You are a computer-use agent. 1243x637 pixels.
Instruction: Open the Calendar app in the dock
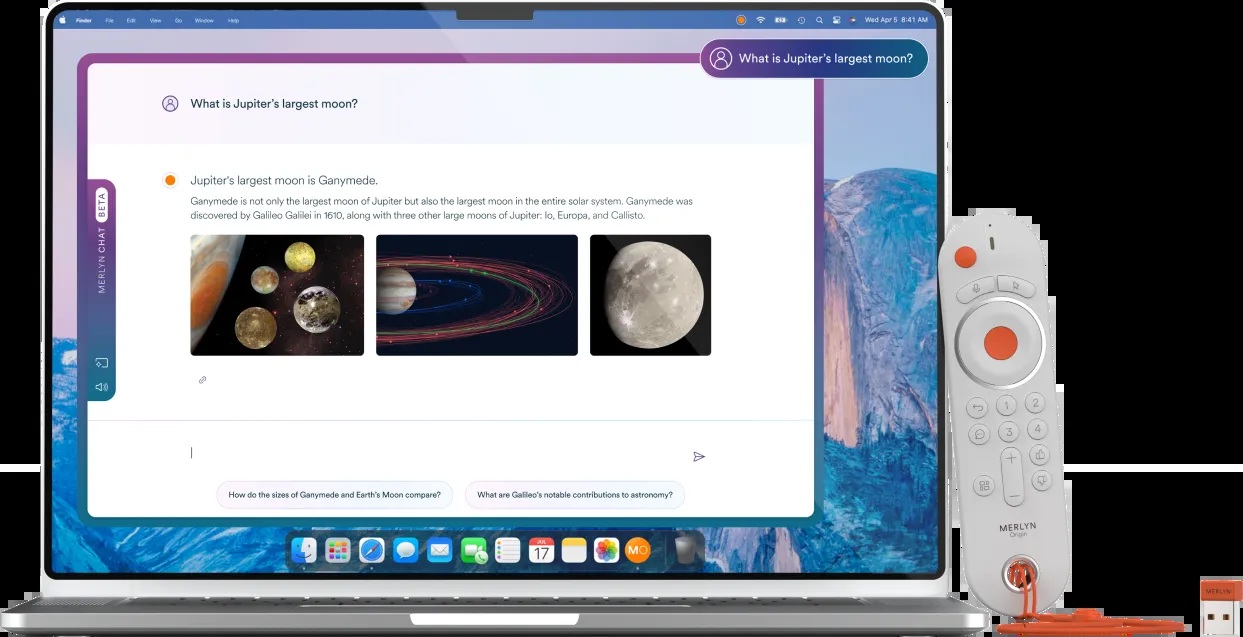(x=542, y=549)
